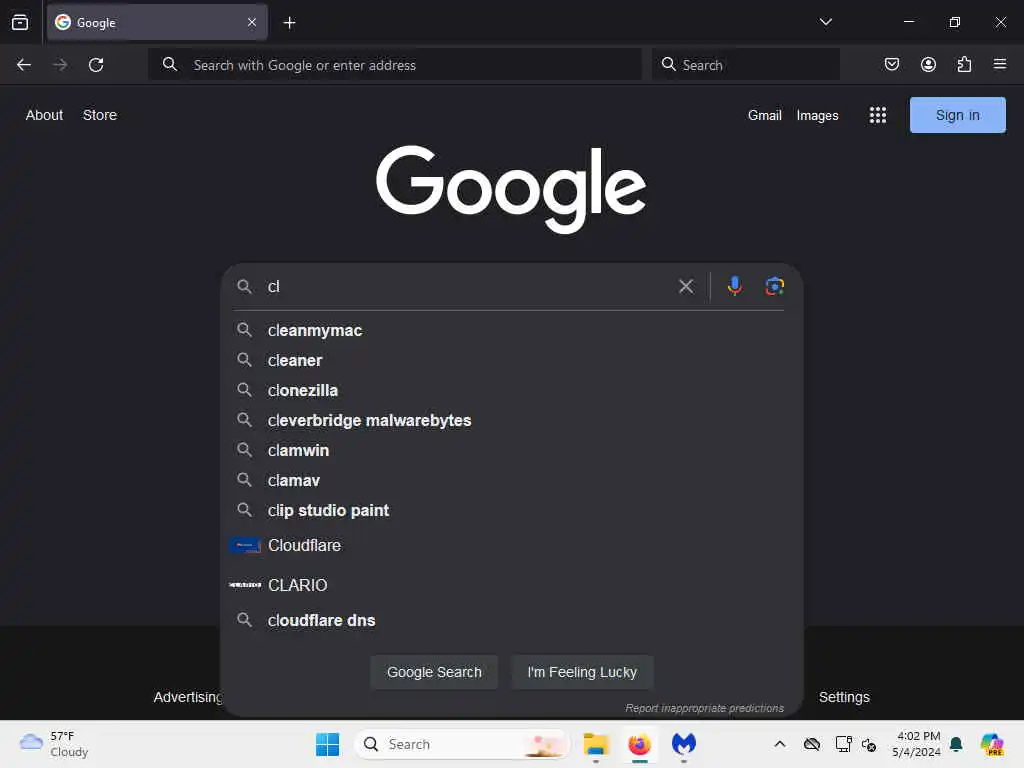Open the cloud sync tray icon
The image size is (1024, 768).
[812, 744]
